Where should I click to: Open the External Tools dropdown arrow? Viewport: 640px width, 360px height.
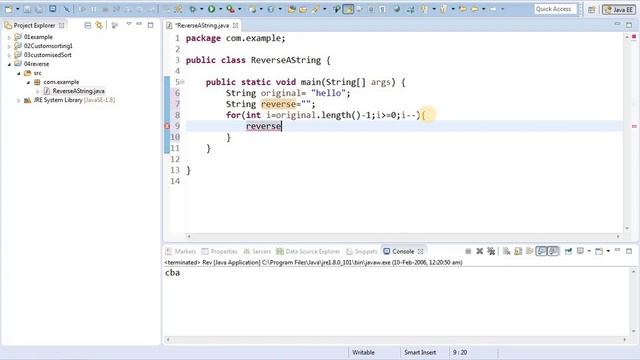240,9
